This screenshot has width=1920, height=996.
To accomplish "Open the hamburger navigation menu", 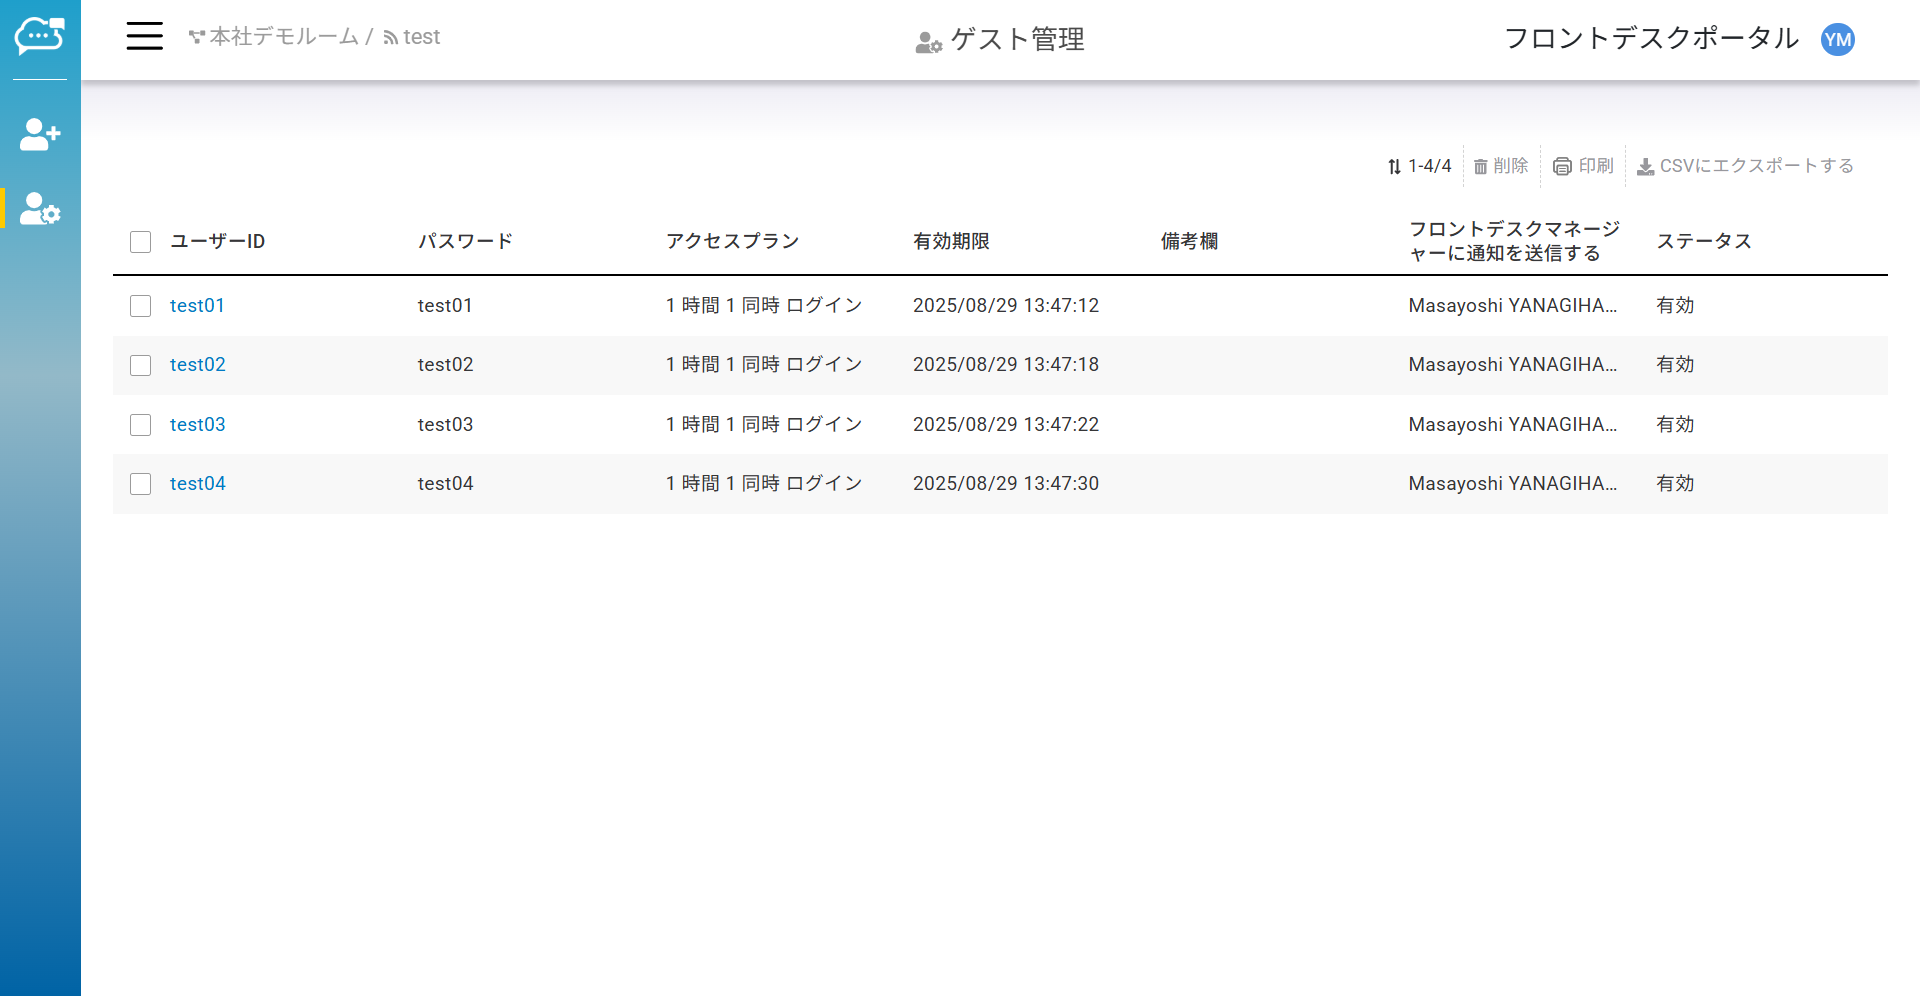I will tap(144, 37).
